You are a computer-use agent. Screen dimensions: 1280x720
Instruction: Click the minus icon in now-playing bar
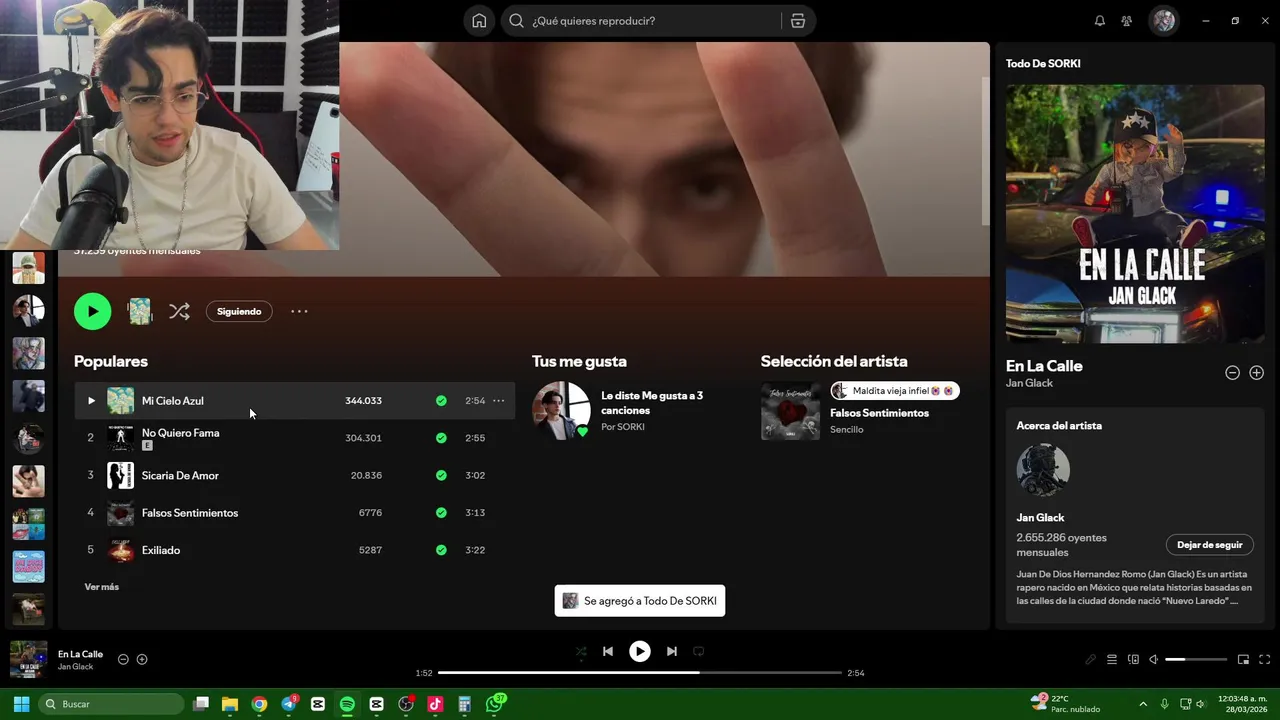[x=123, y=659]
